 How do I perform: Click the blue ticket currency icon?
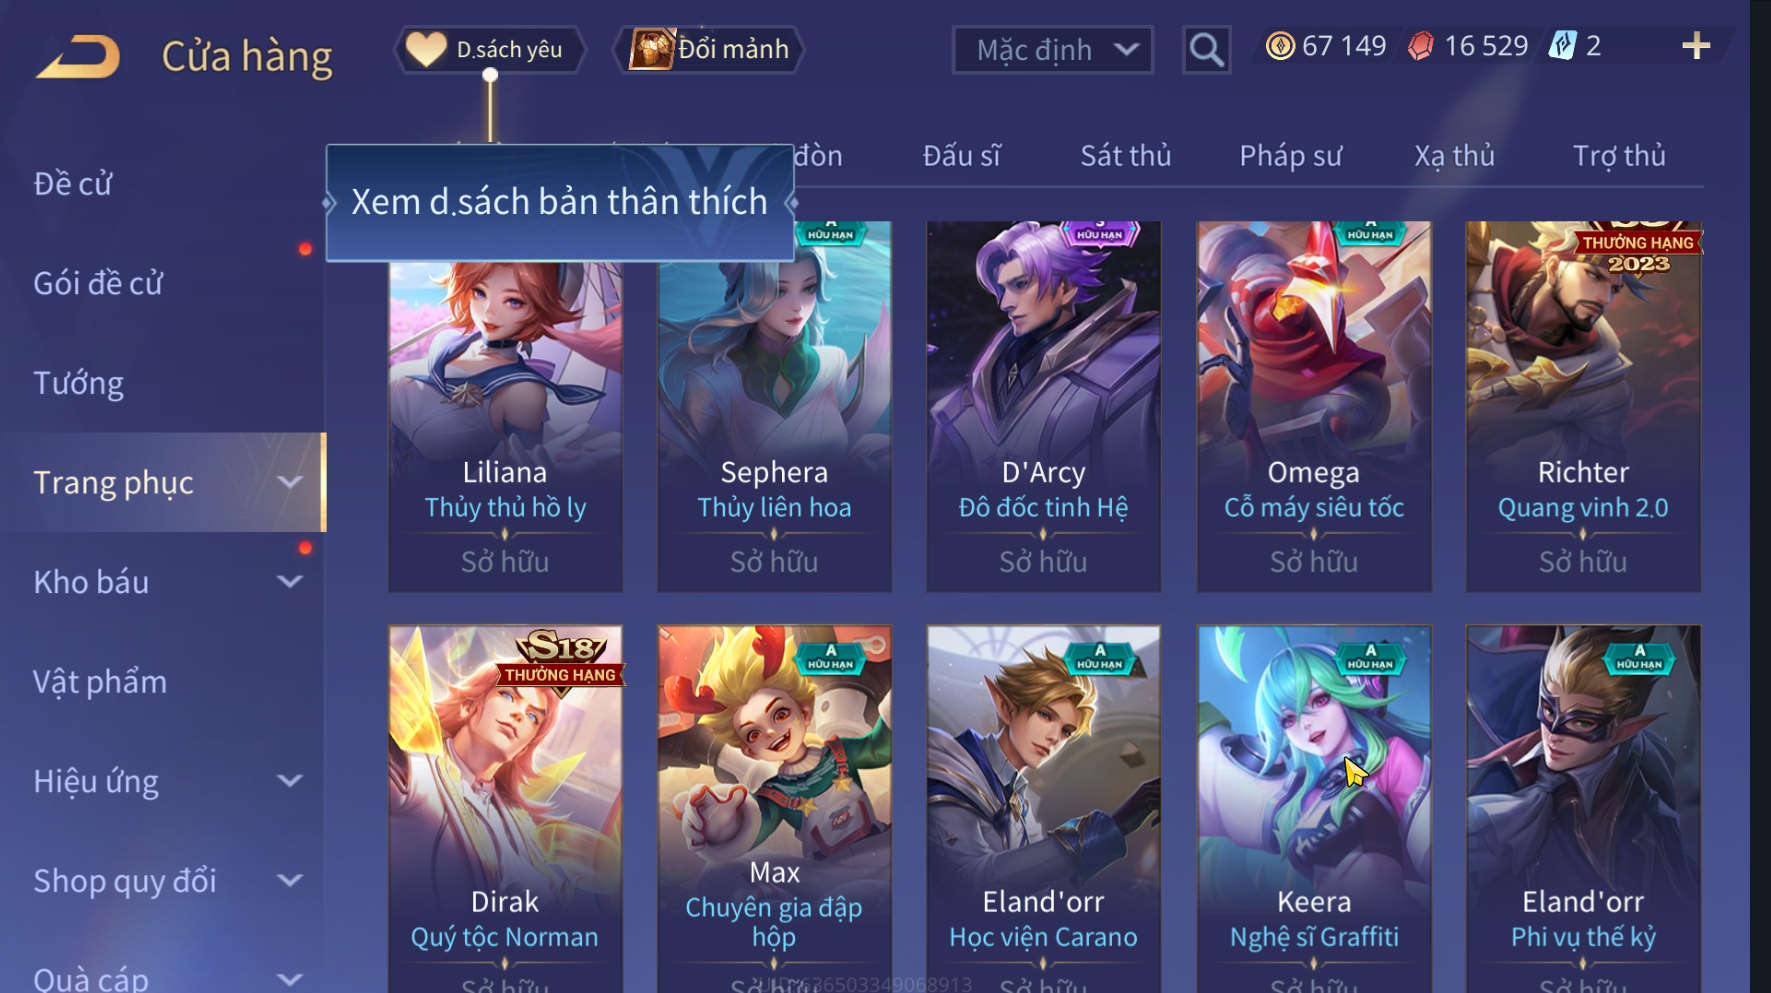pos(1562,46)
